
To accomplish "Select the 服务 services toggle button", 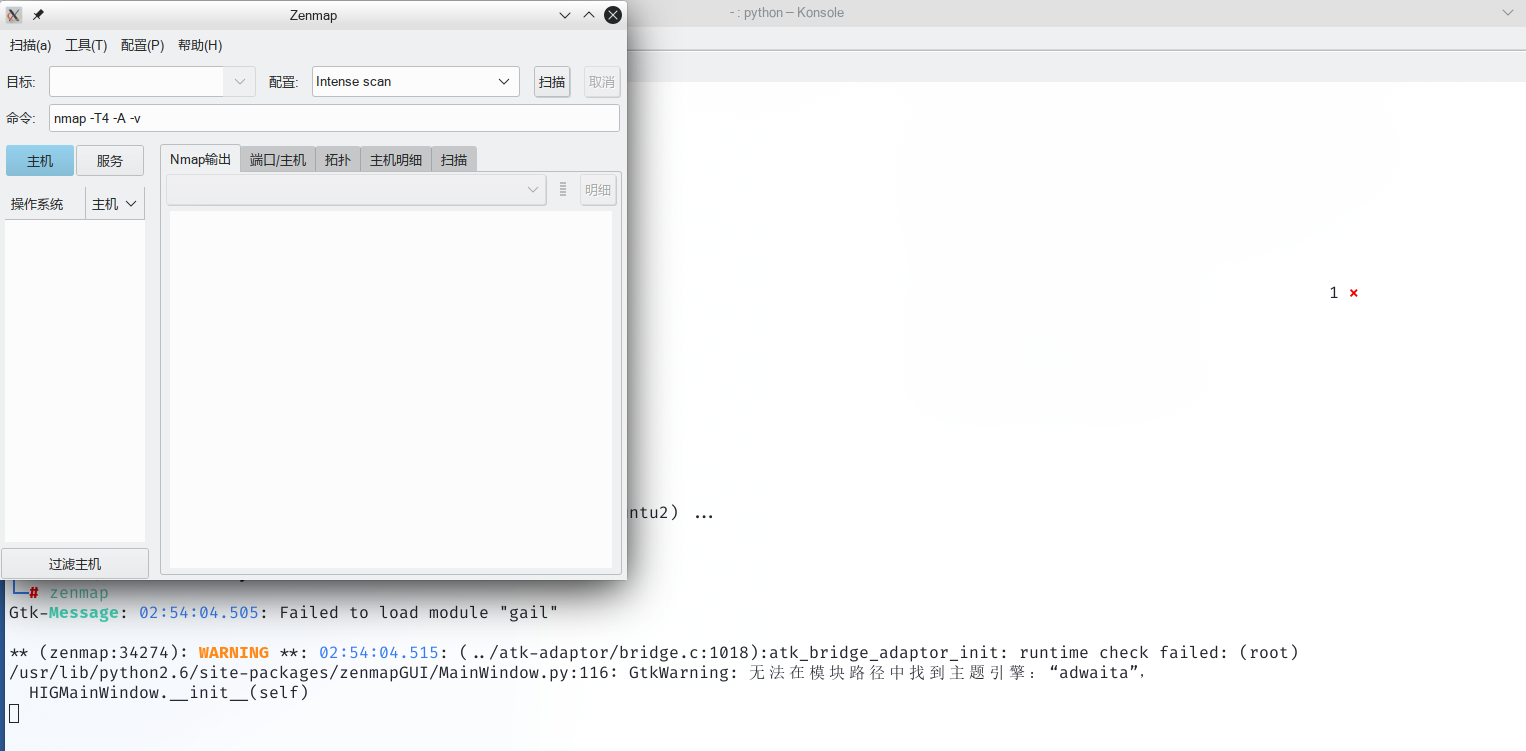I will tap(110, 161).
